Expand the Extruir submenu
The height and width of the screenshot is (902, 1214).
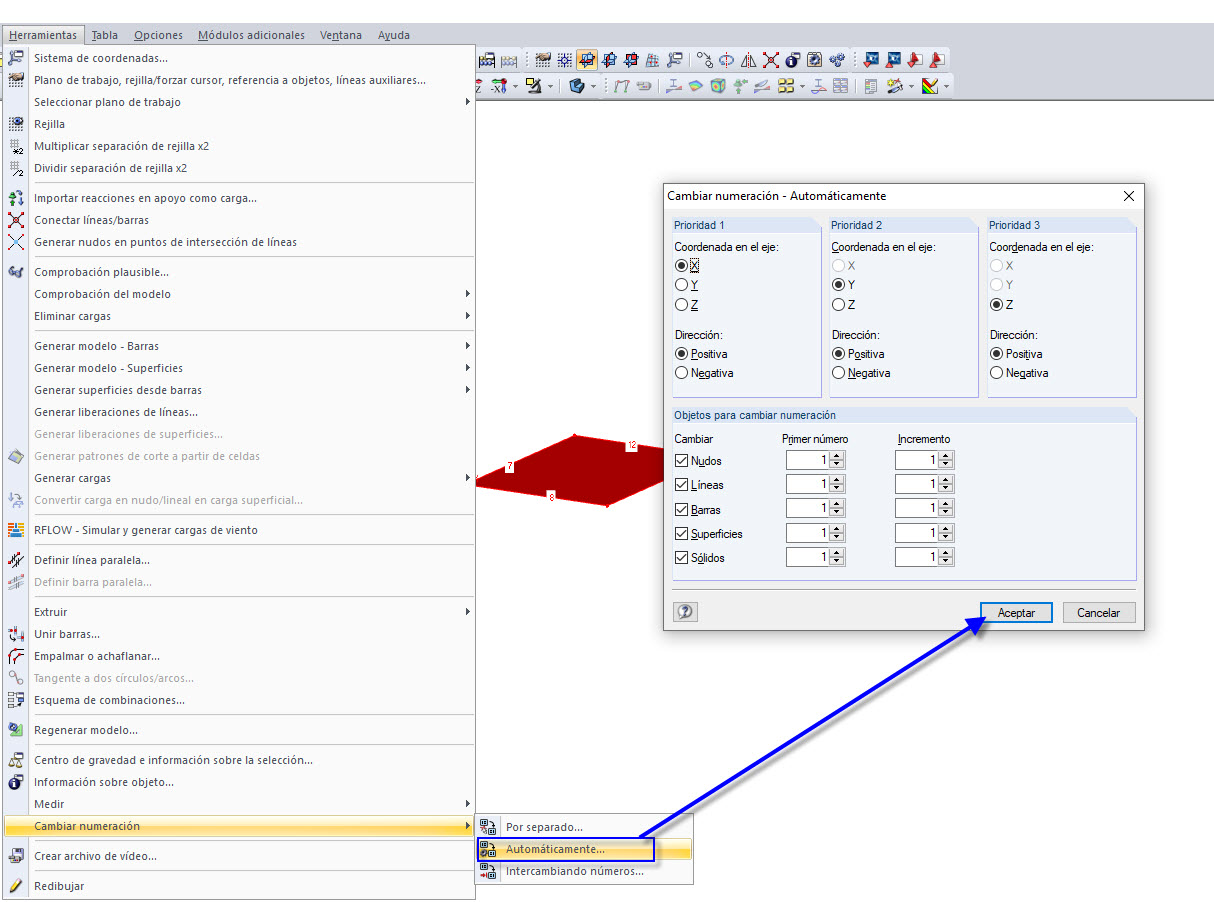[240, 612]
